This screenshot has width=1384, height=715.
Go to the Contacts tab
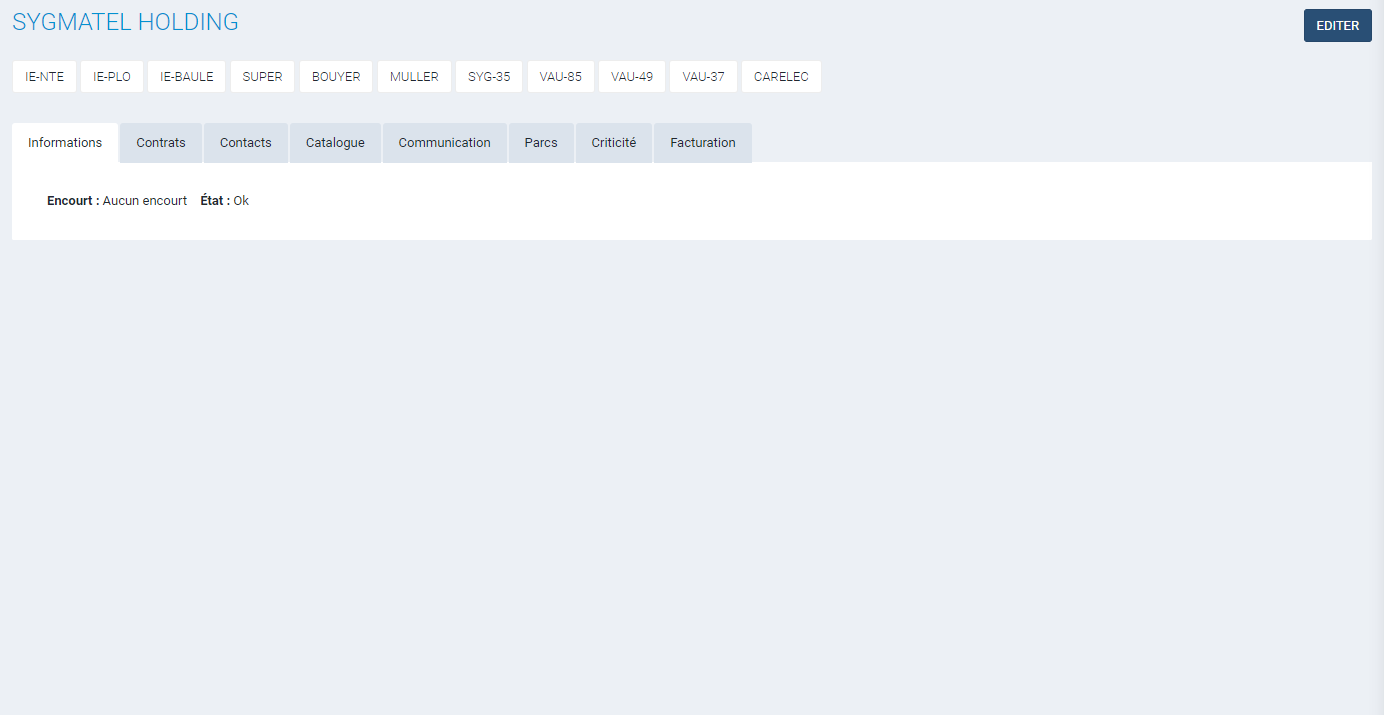point(246,143)
